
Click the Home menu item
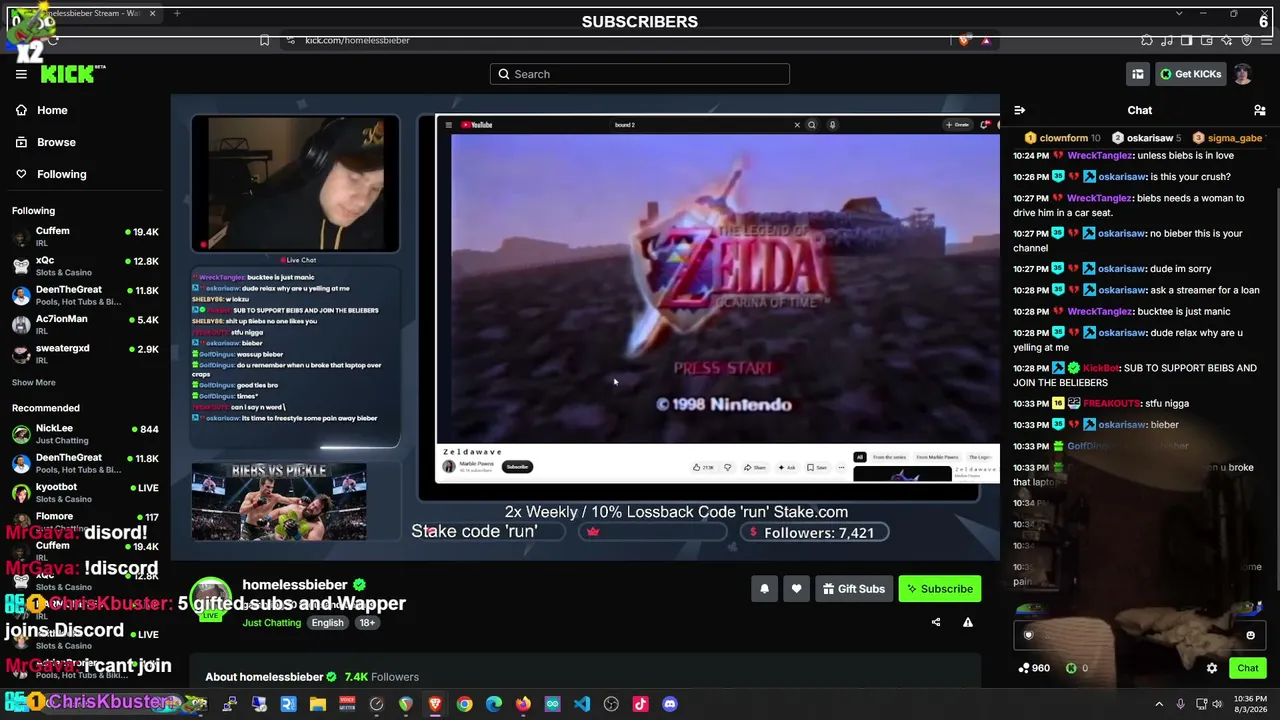[85, 110]
